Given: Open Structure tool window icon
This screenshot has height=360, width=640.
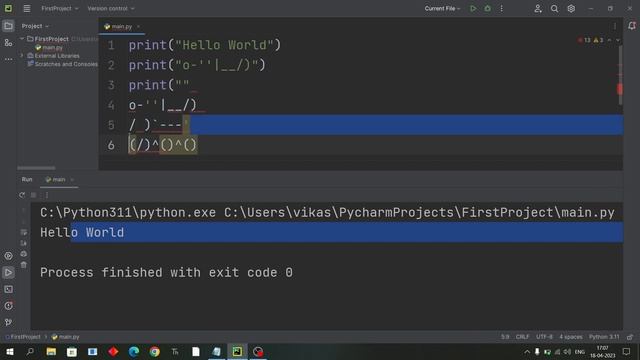Looking at the screenshot, I should click(8, 42).
